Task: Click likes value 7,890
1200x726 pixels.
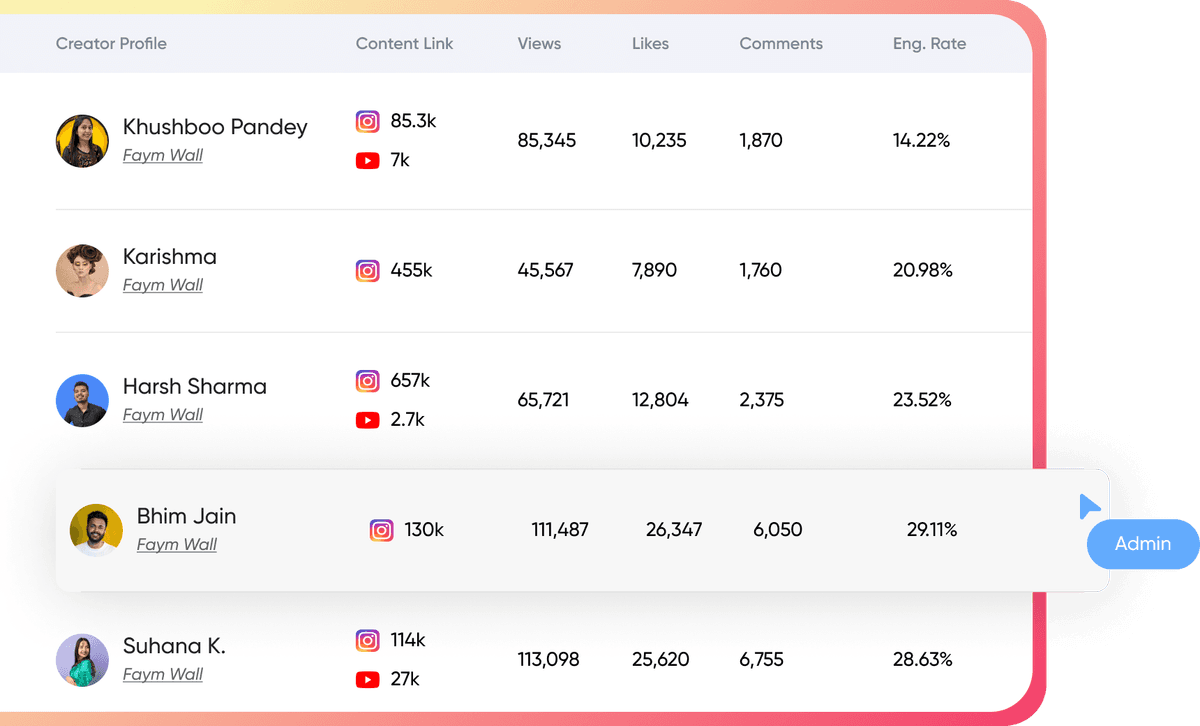Action: coord(655,271)
